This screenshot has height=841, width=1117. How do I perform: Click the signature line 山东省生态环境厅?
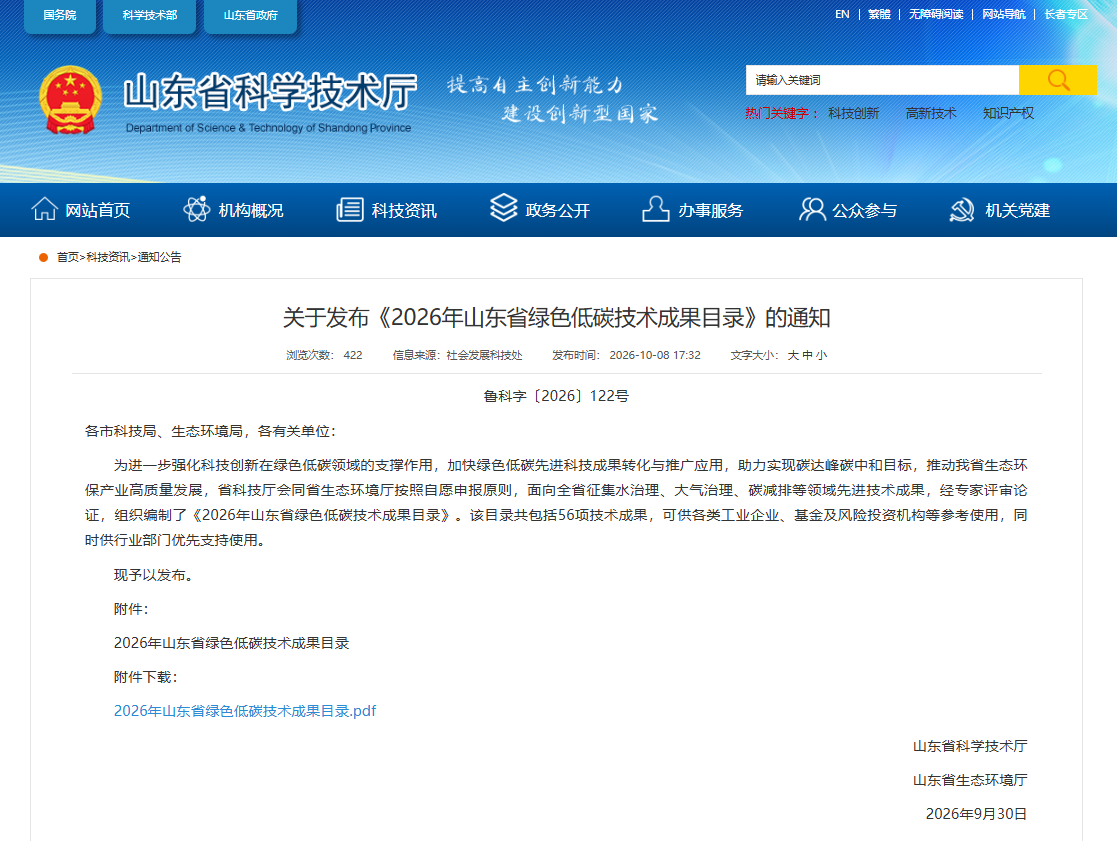point(970,780)
